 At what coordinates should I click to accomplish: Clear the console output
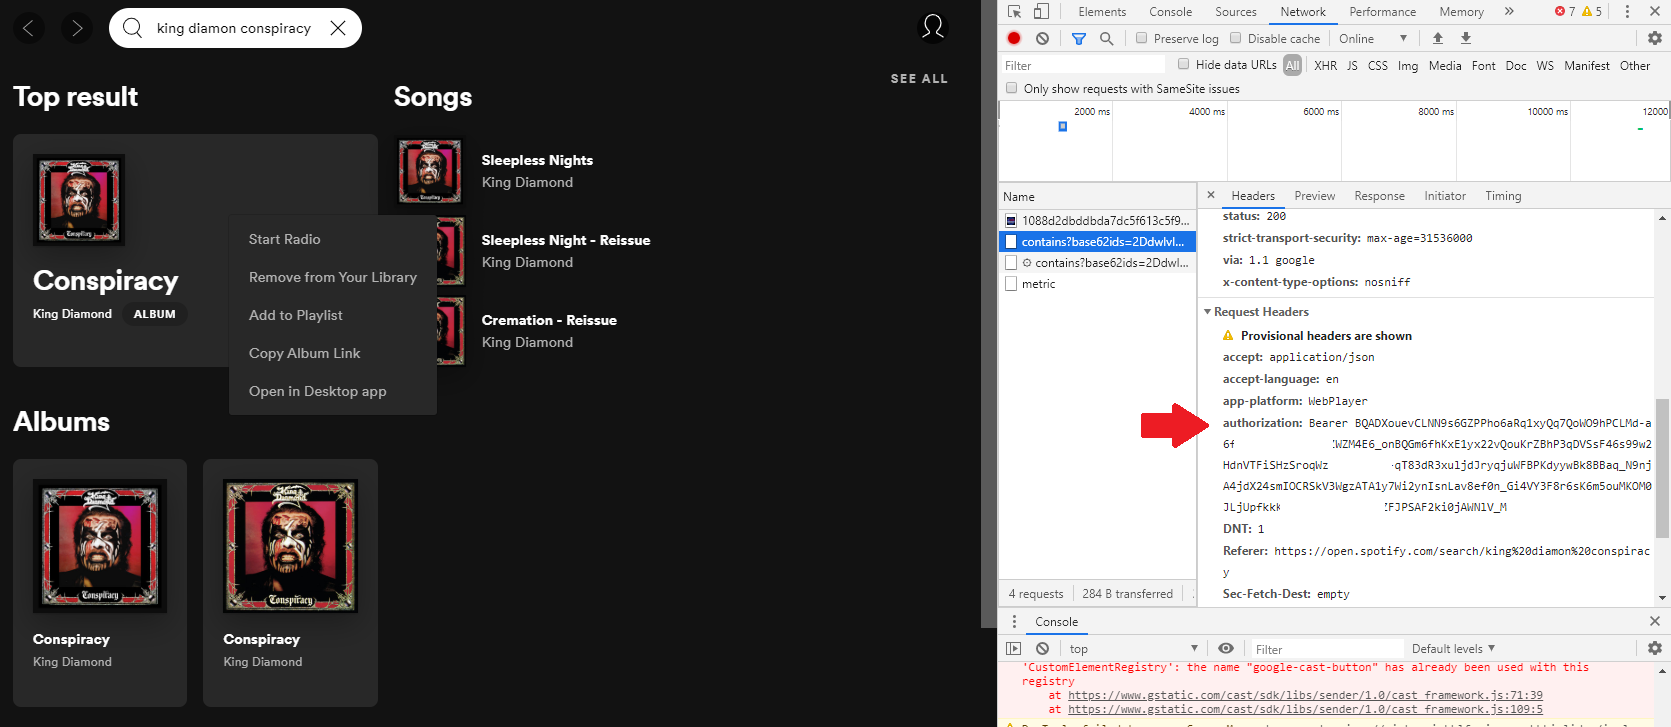1042,648
